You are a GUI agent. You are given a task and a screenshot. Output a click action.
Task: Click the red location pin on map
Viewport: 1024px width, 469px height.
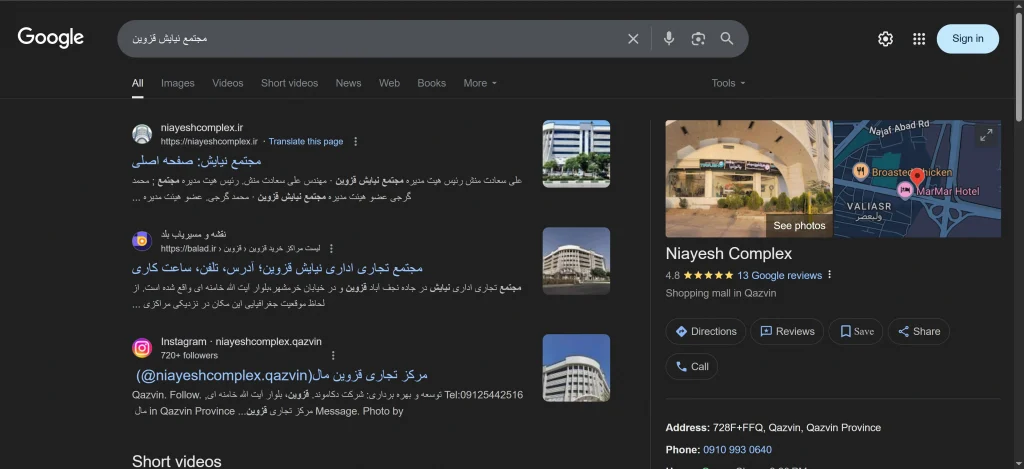click(x=917, y=177)
